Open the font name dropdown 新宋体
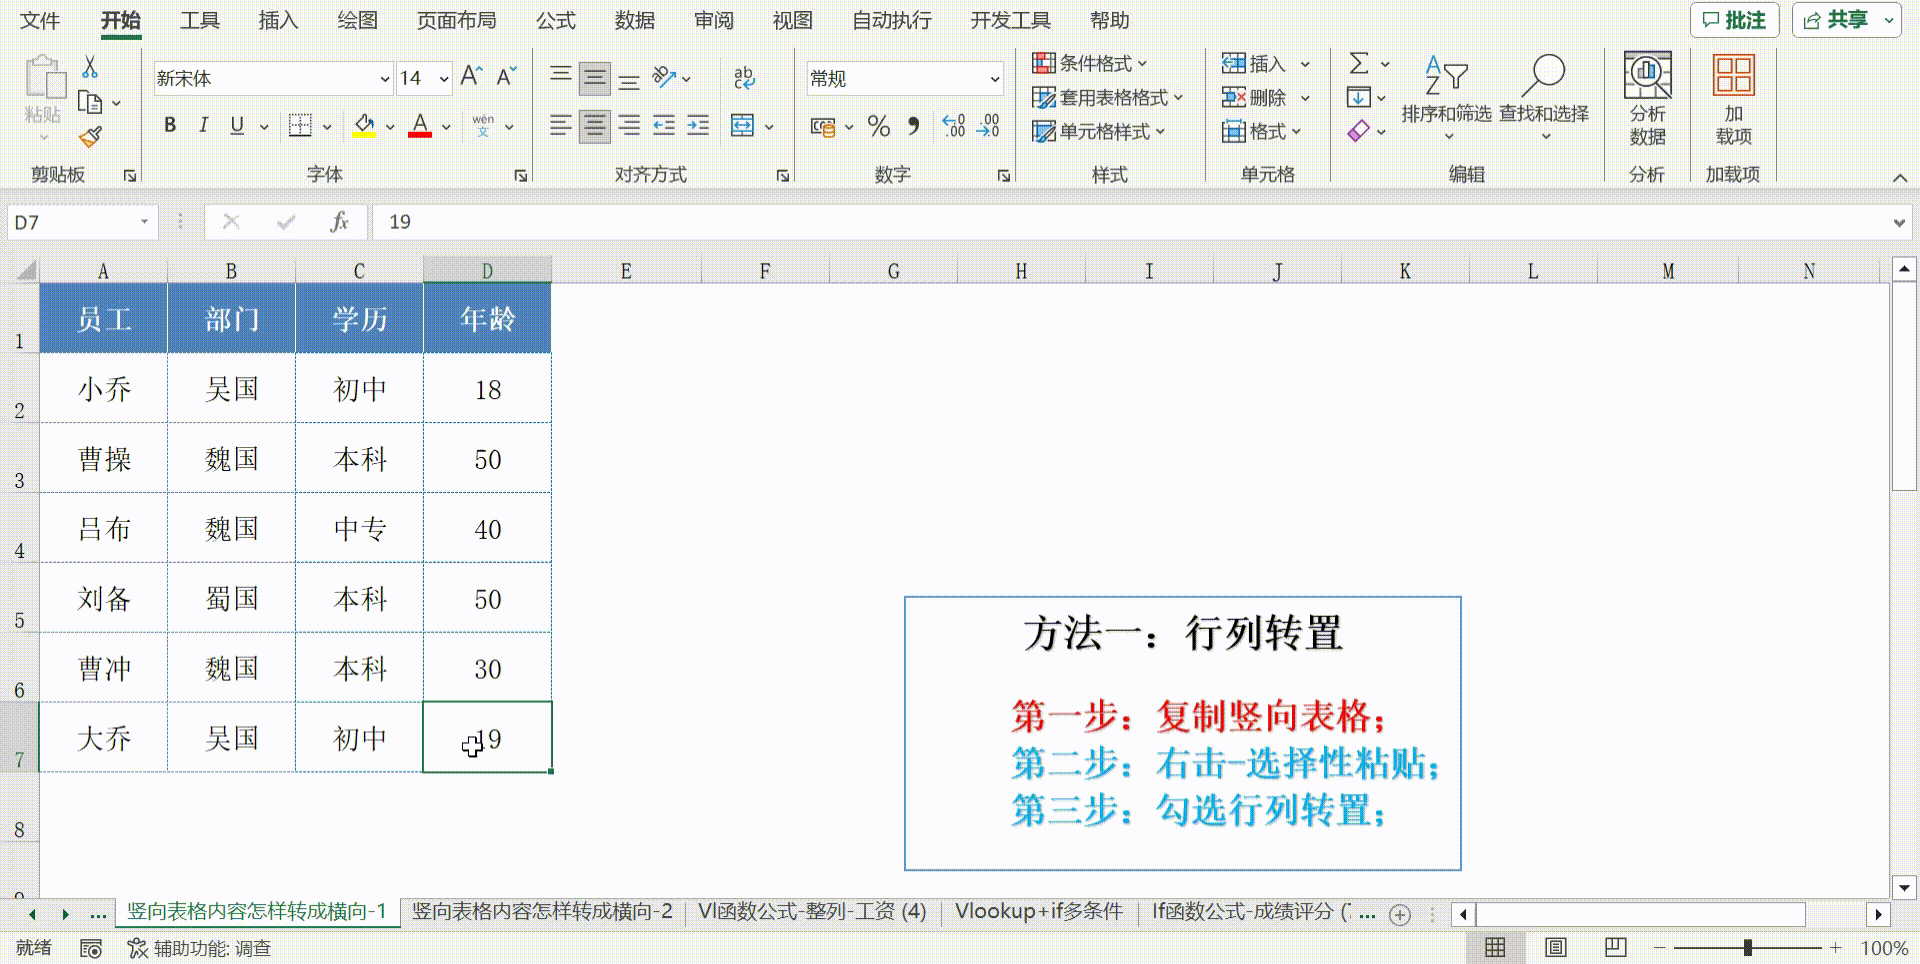The height and width of the screenshot is (964, 1920). [x=384, y=79]
